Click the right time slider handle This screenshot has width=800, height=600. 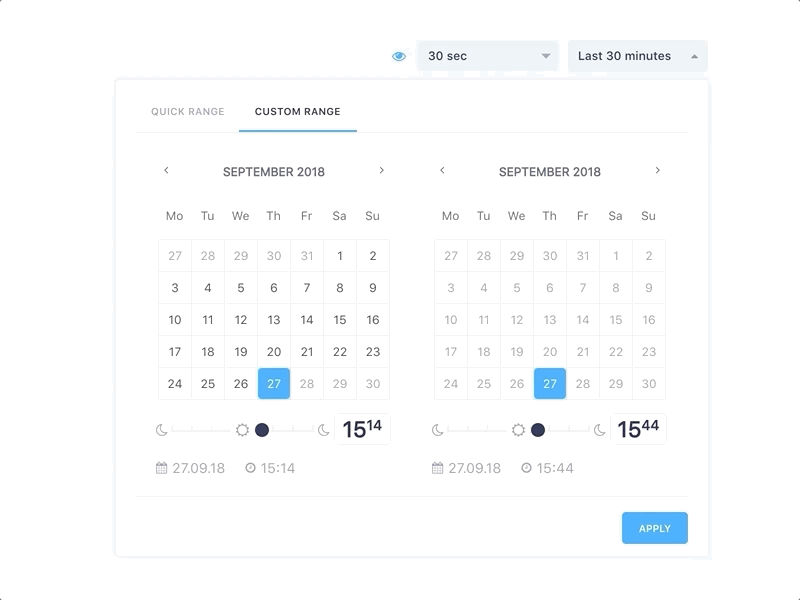coord(538,430)
